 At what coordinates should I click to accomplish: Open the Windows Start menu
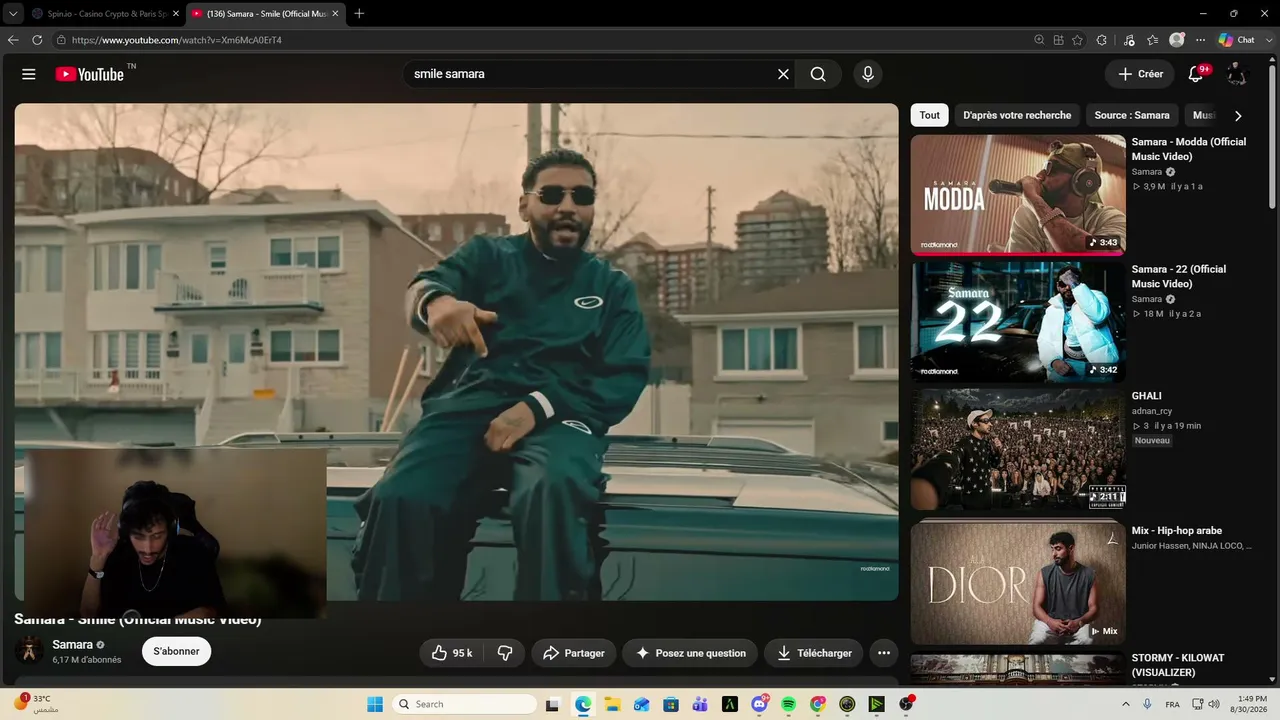tap(375, 704)
